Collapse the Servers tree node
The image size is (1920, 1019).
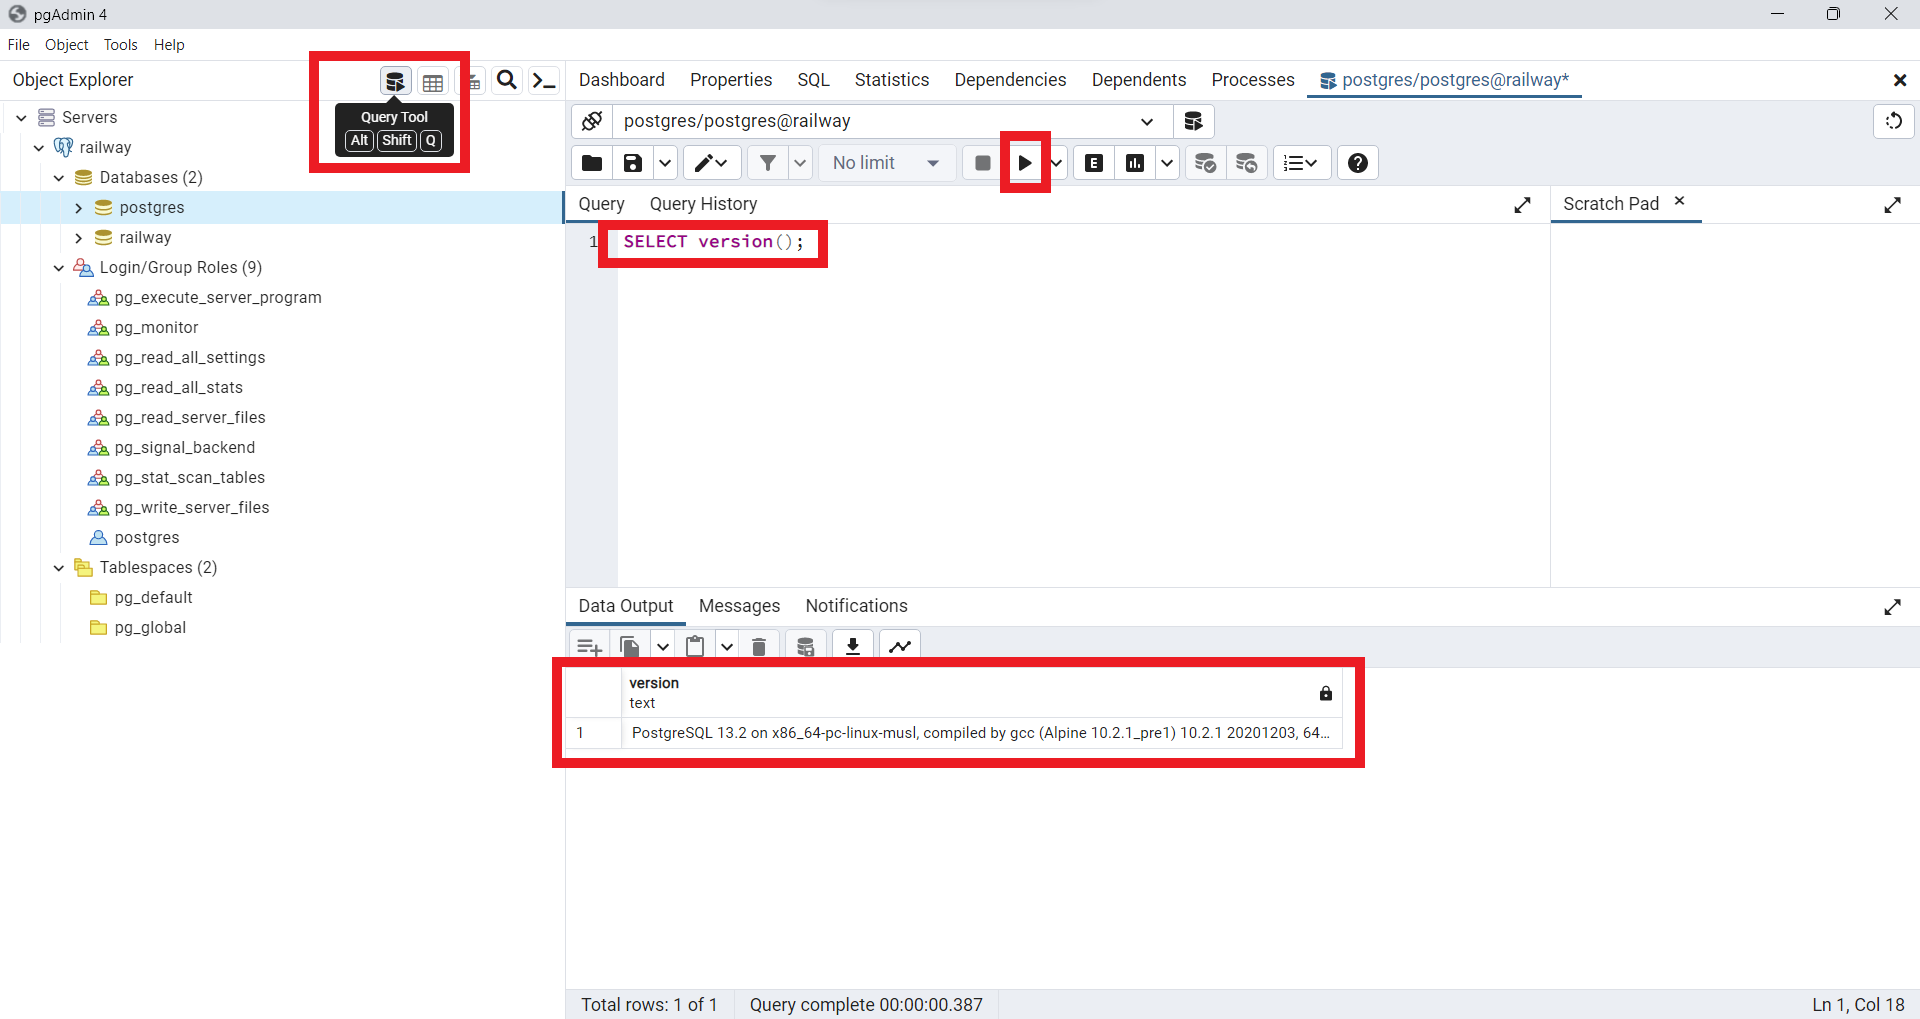(21, 118)
